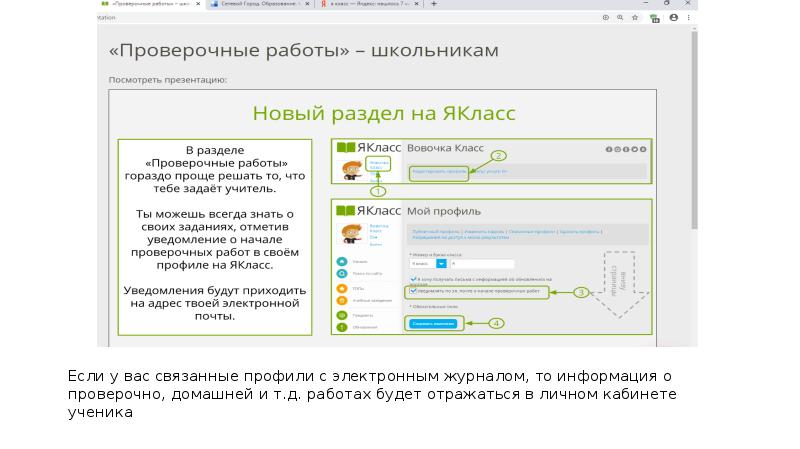Click the vertical page scrollbar thumb
Image resolution: width=800 pixels, height=449 pixels.
point(694,130)
